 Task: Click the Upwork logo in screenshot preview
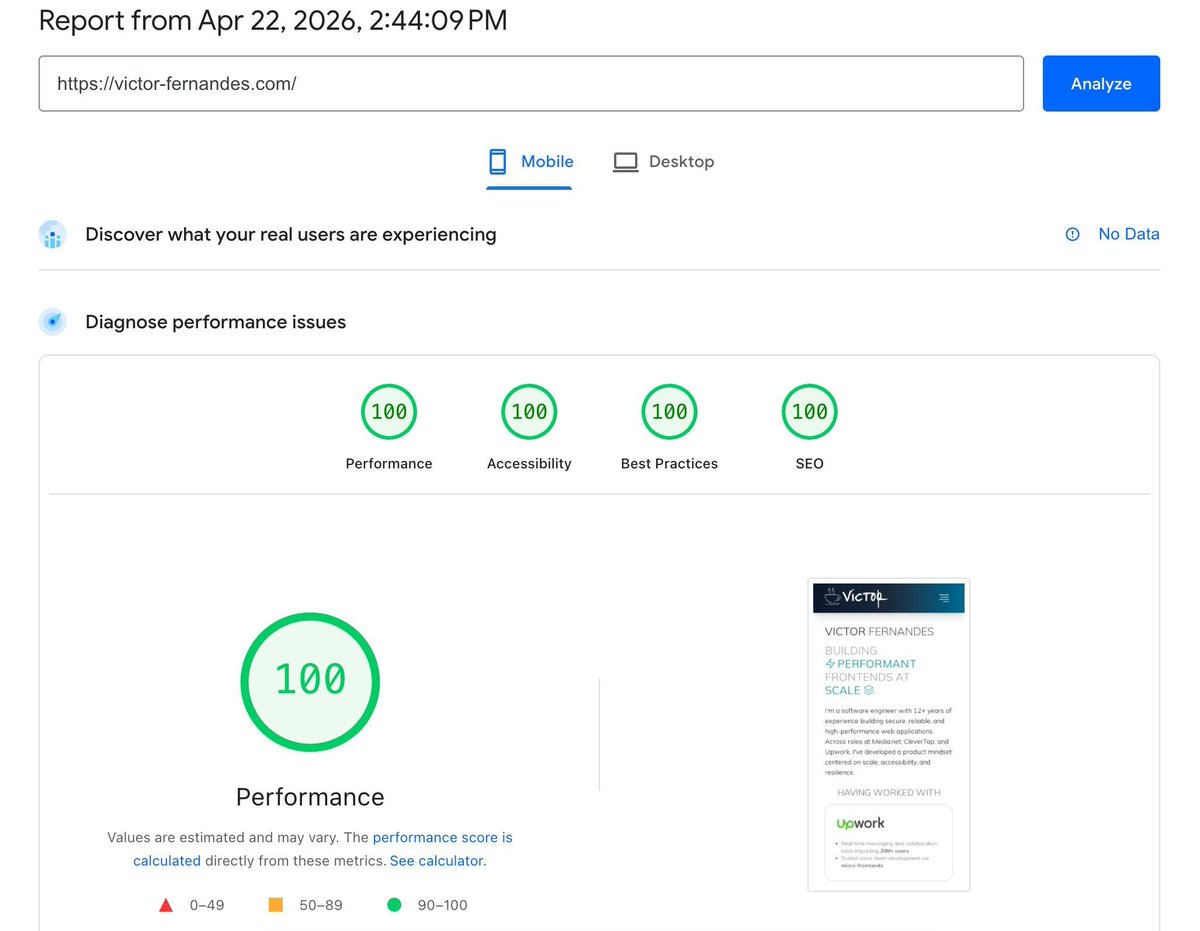click(861, 823)
